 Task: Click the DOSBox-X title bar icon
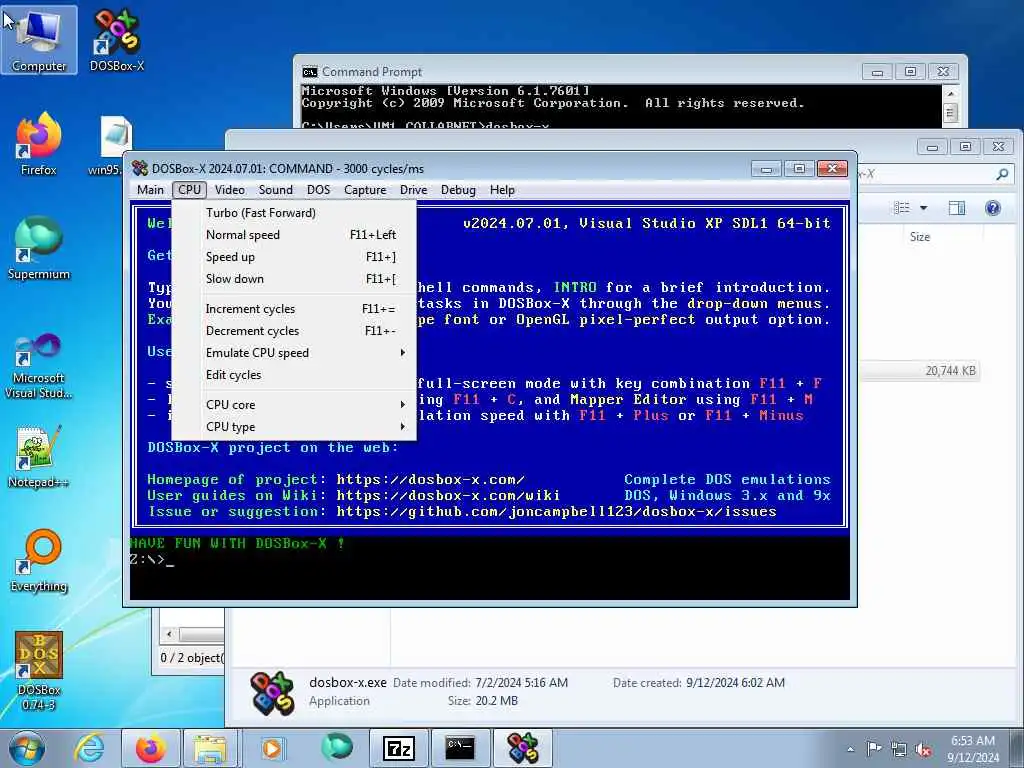[x=140, y=168]
